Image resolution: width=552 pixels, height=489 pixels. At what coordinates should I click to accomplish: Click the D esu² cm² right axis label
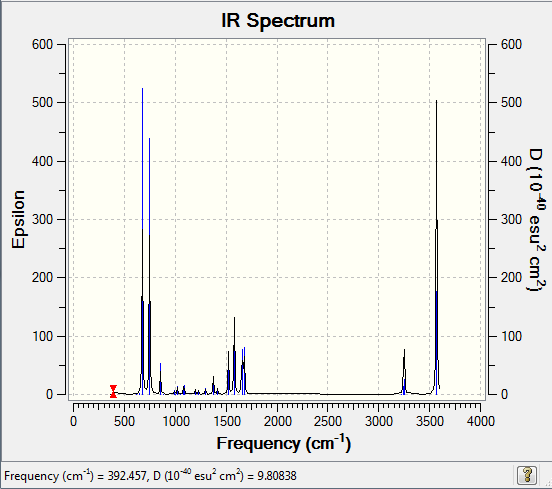[537, 220]
